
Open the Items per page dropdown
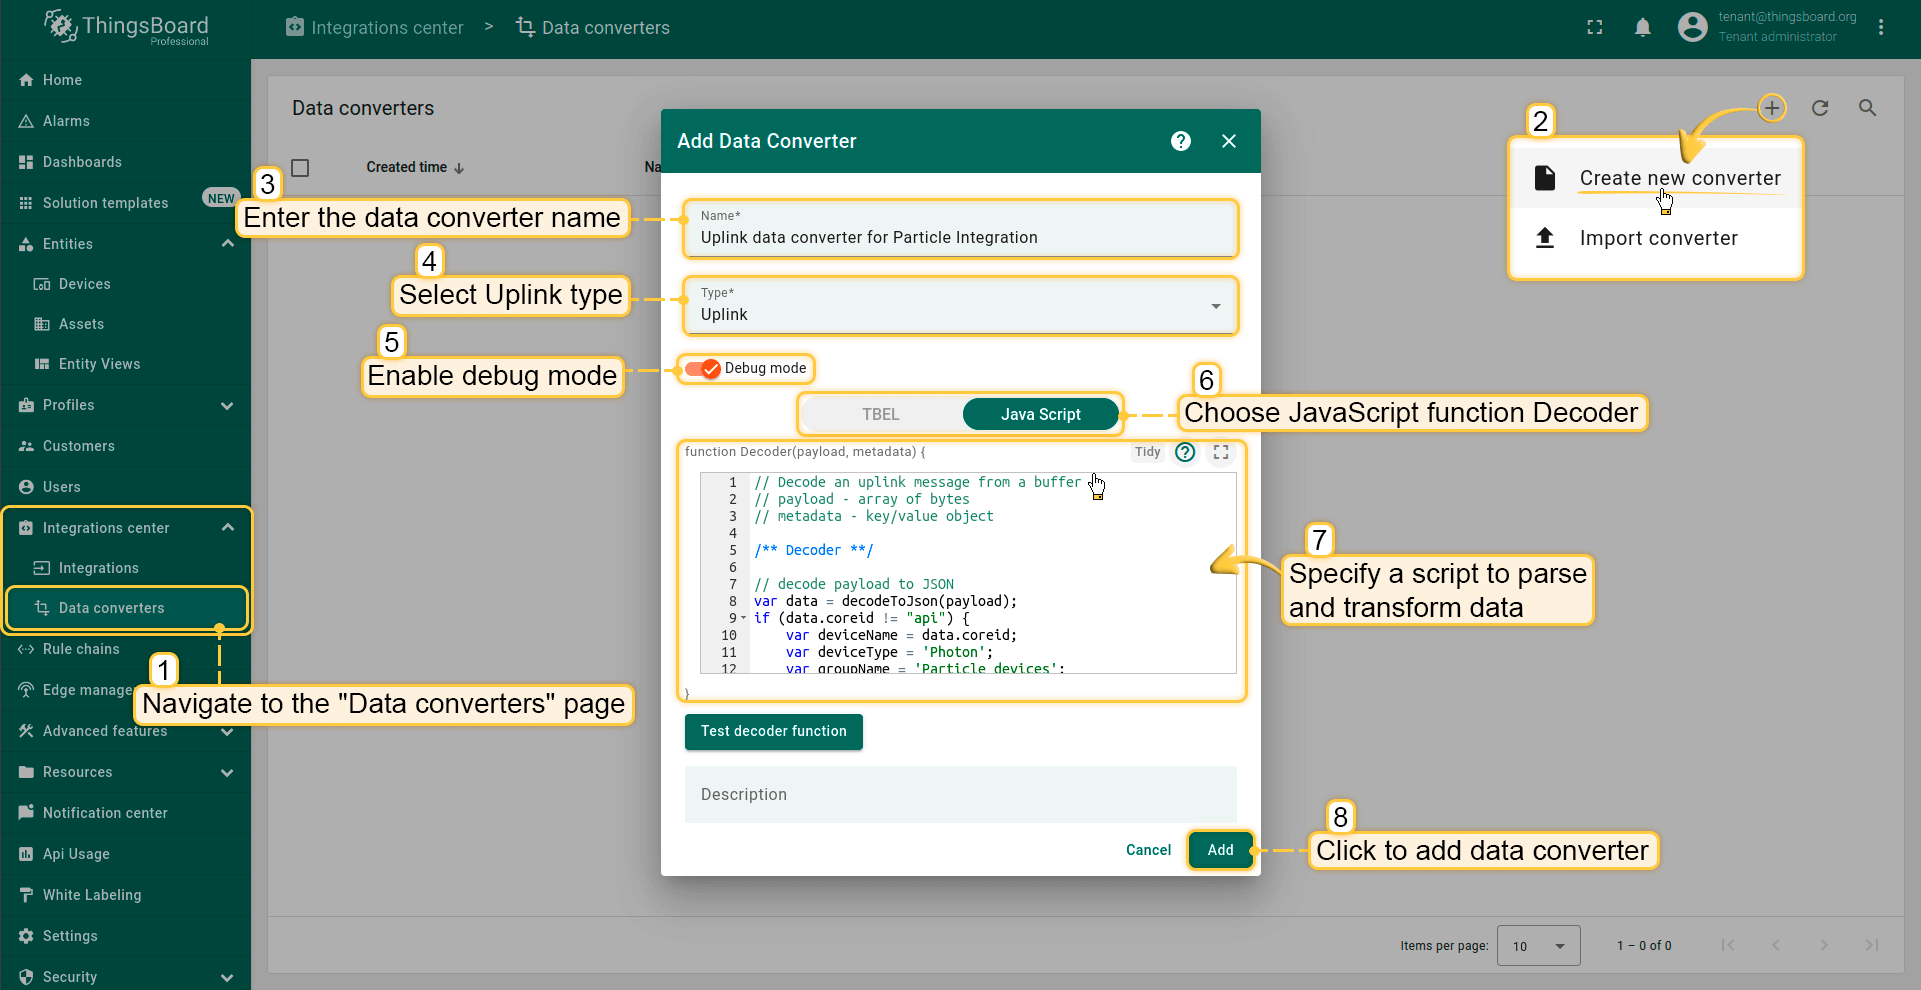1538,946
